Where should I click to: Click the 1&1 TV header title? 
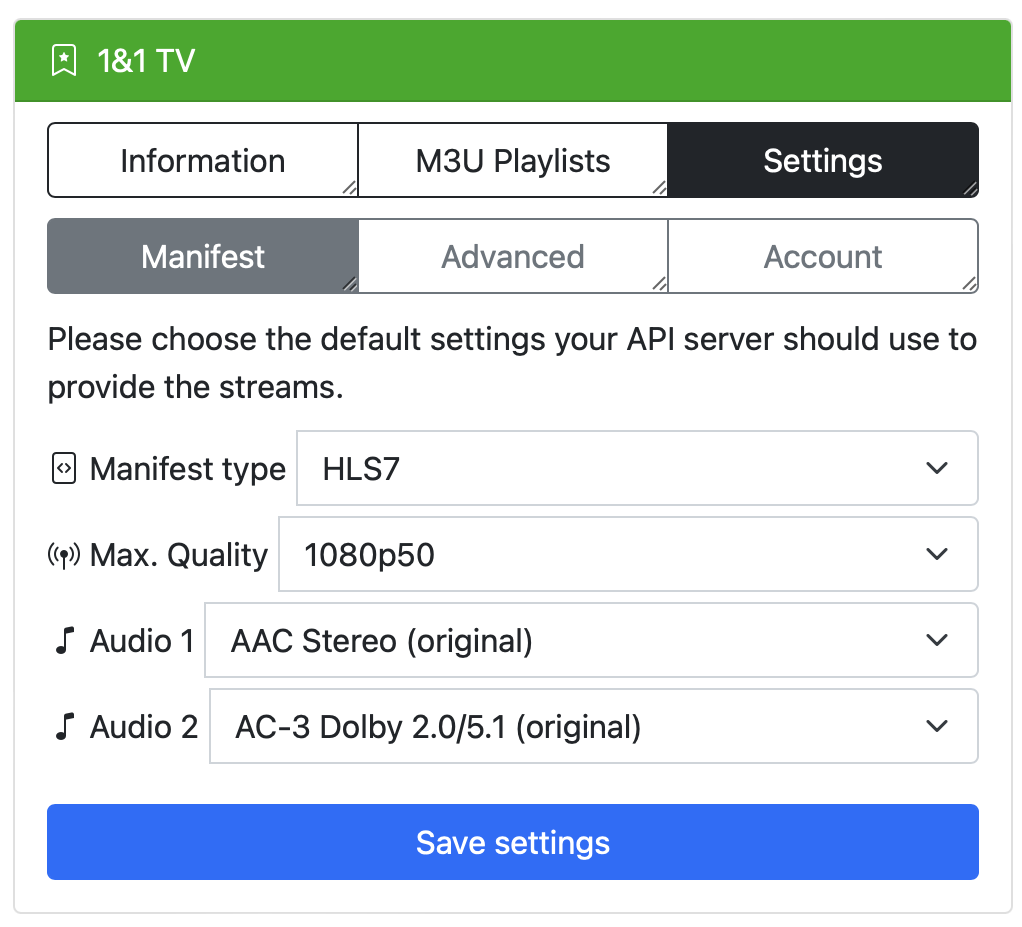click(x=146, y=61)
